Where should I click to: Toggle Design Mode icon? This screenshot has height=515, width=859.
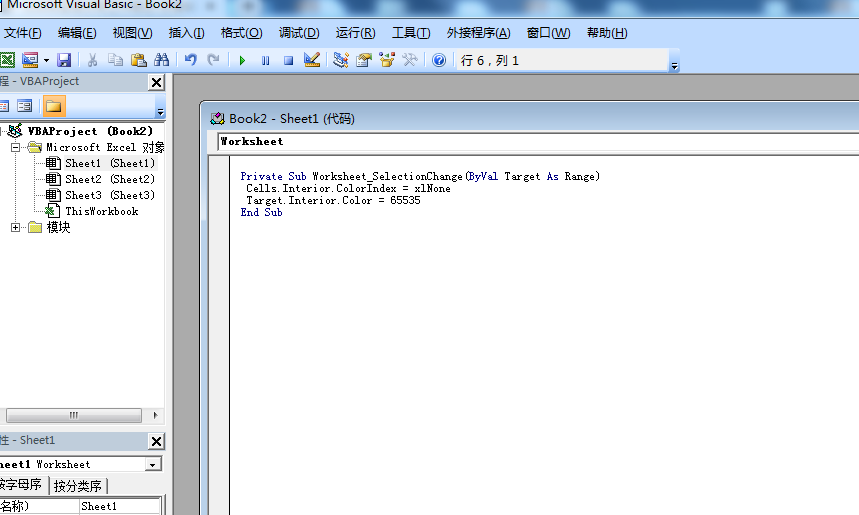[312, 61]
